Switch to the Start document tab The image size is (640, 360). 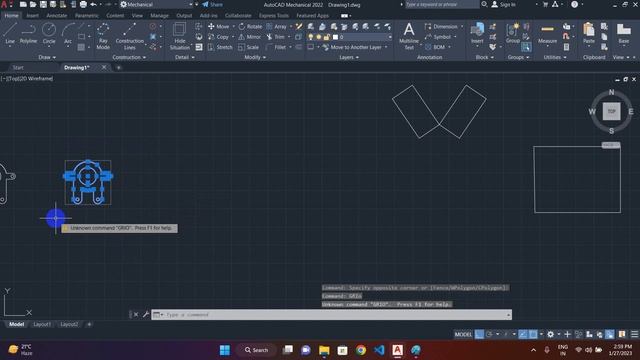(18, 68)
